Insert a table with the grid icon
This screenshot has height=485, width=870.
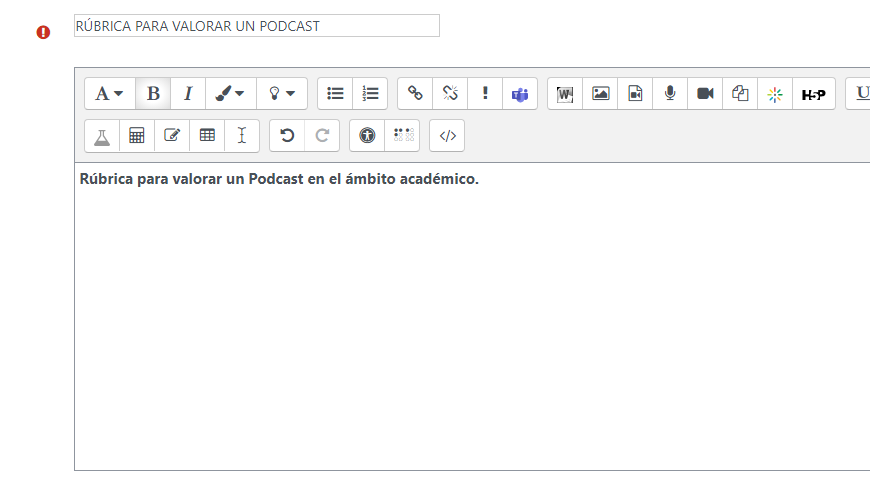(207, 136)
